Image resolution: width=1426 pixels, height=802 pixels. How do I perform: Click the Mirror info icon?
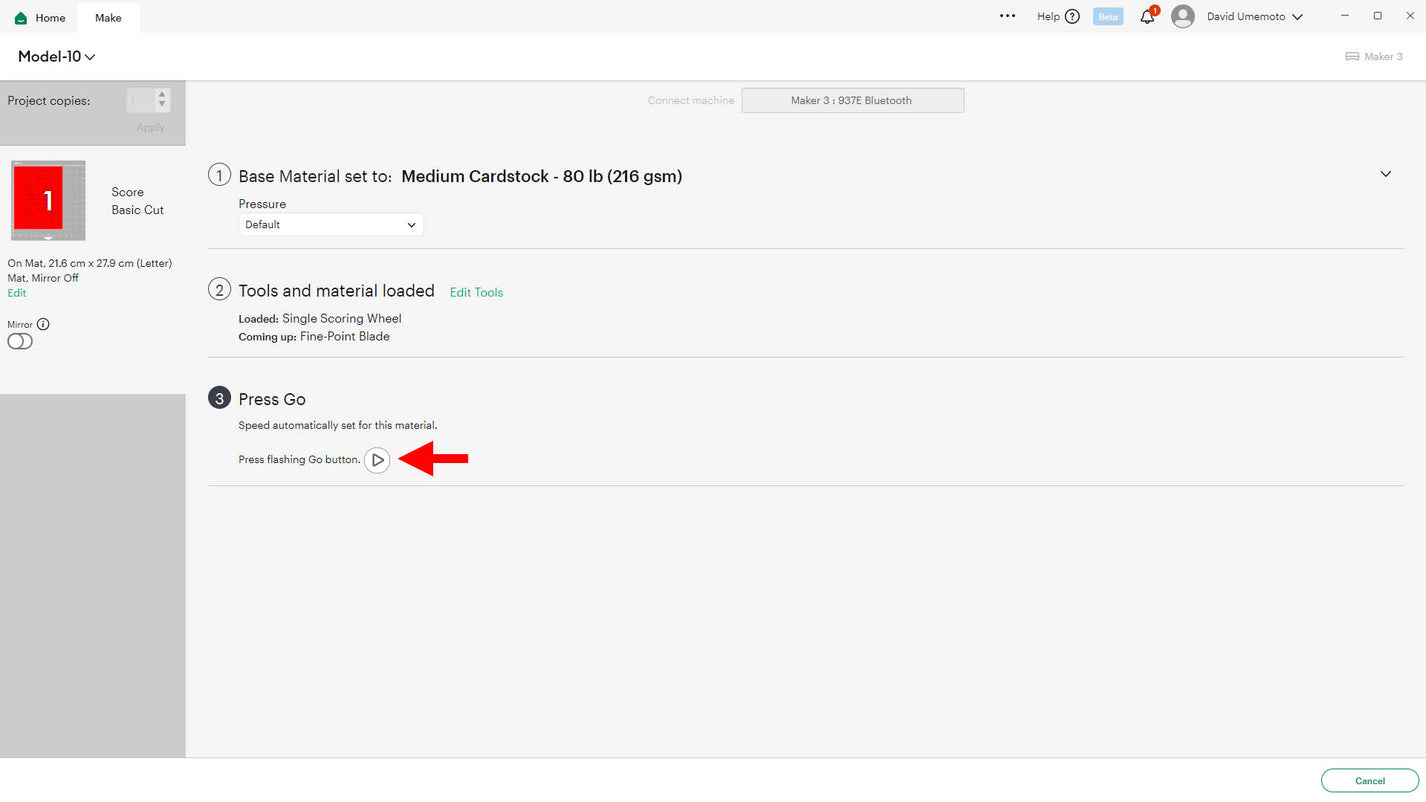43,324
